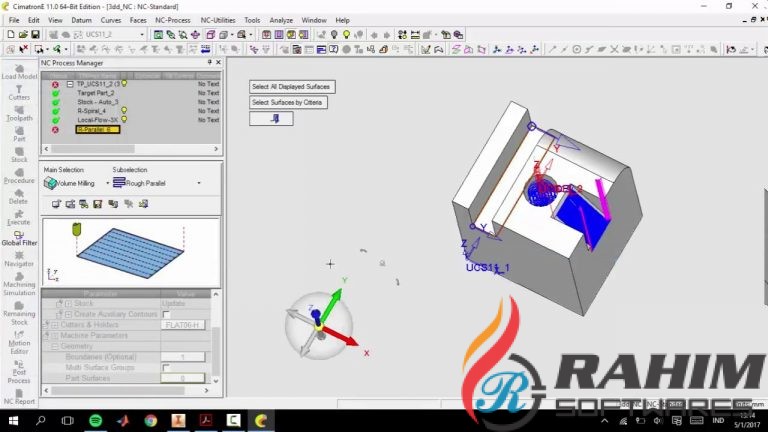Click the Open file toolbar icon

23,34
